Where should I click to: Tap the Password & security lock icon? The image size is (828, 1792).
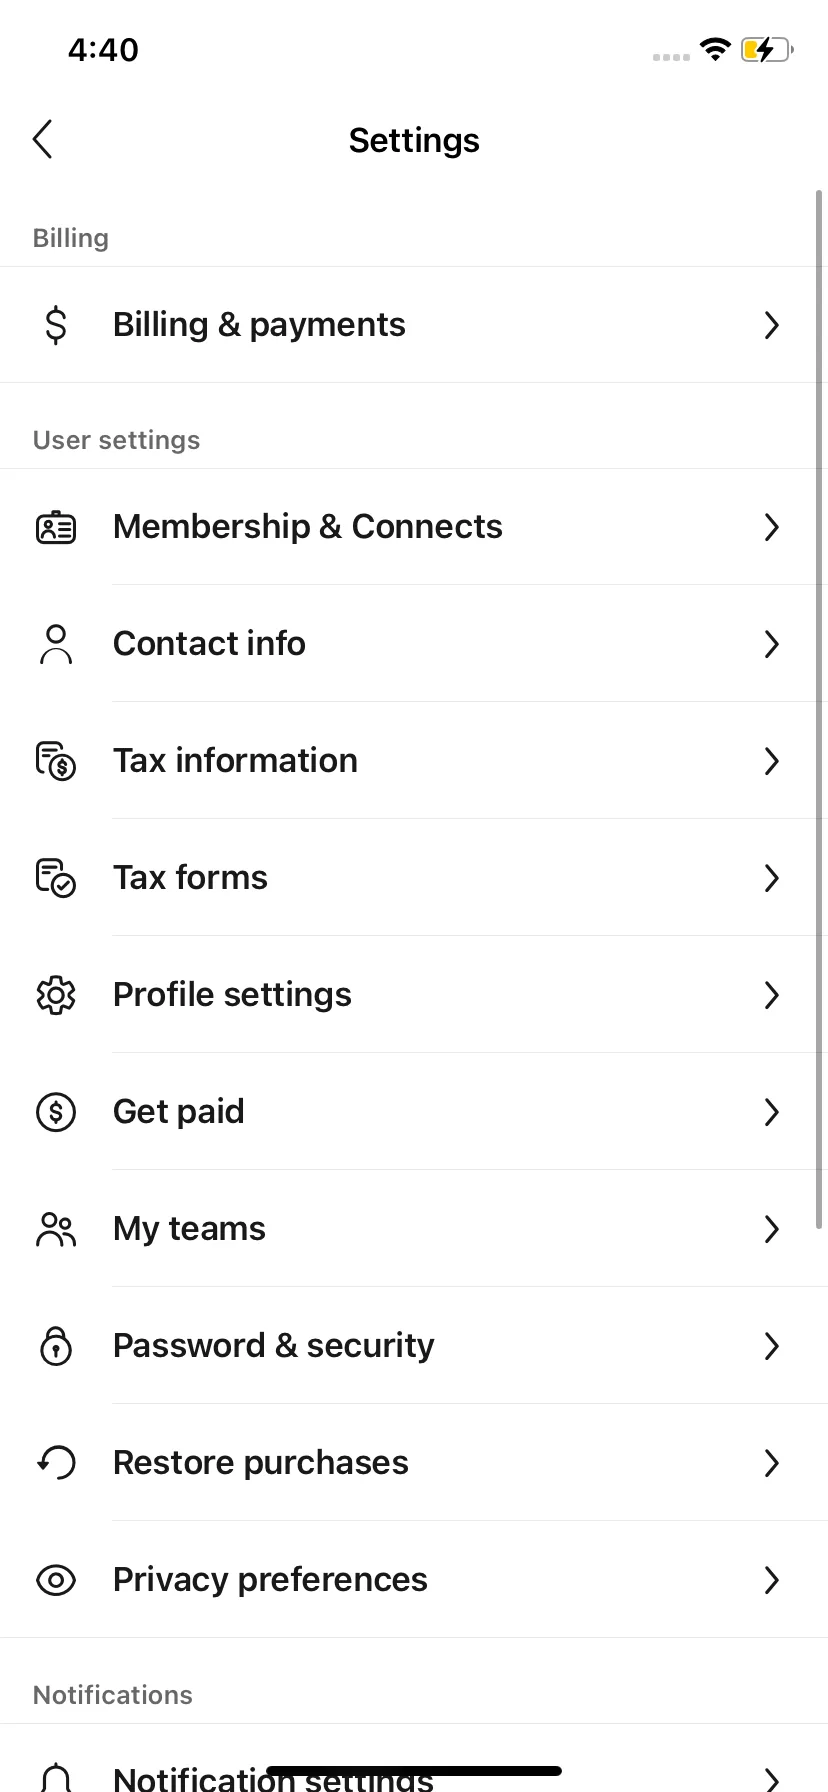click(x=56, y=1346)
